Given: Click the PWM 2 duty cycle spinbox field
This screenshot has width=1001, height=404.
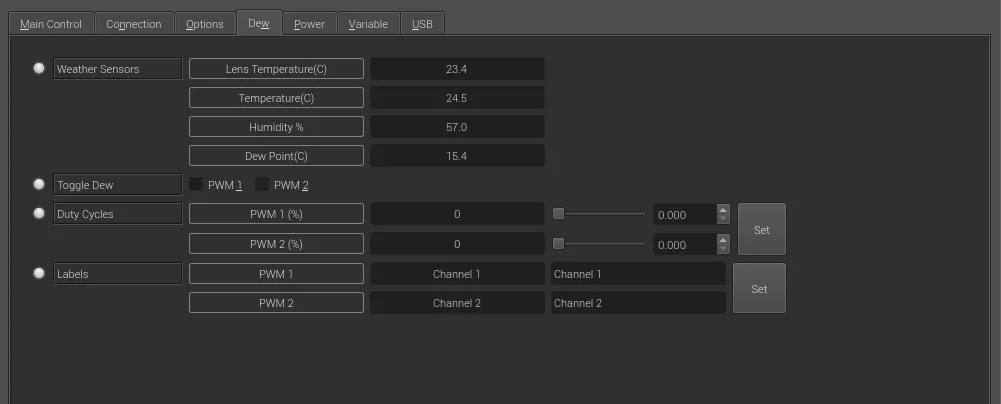Looking at the screenshot, I should (684, 244).
